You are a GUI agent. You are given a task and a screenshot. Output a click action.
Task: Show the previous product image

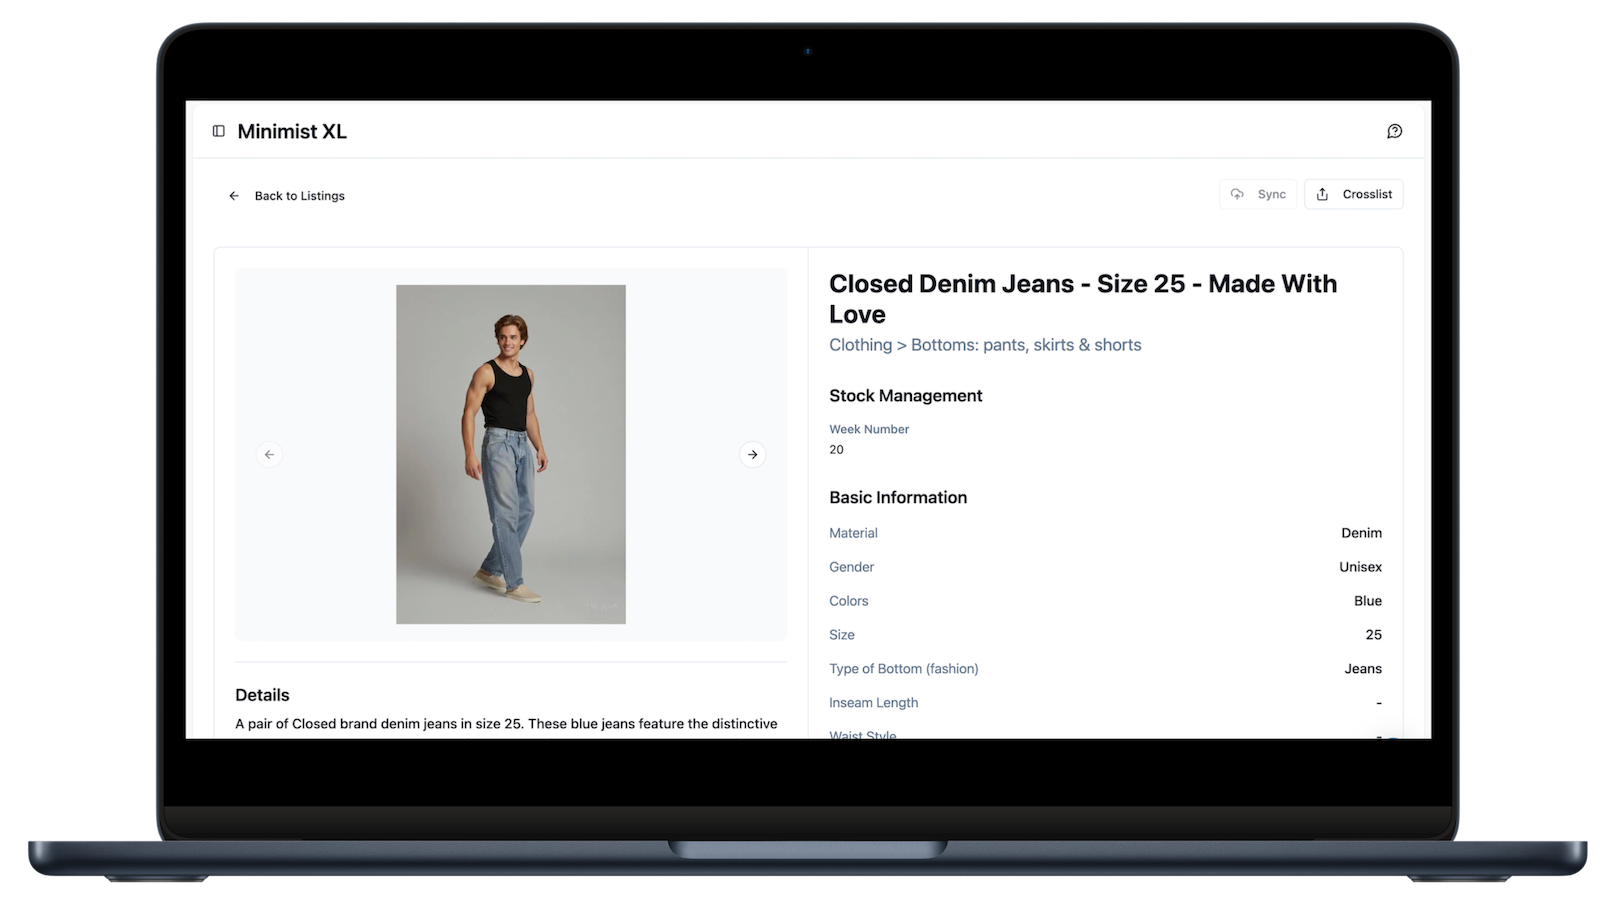click(269, 454)
